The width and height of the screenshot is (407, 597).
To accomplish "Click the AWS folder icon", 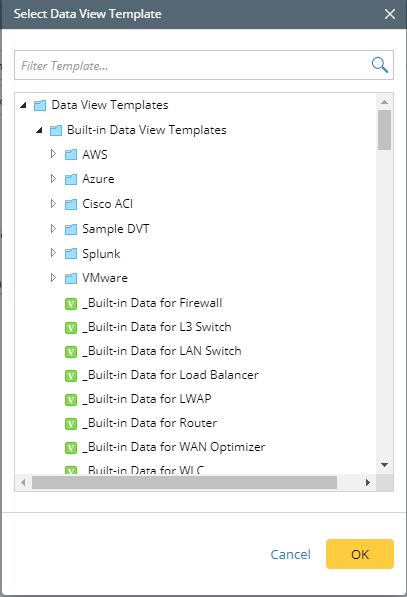I will pyautogui.click(x=71, y=155).
